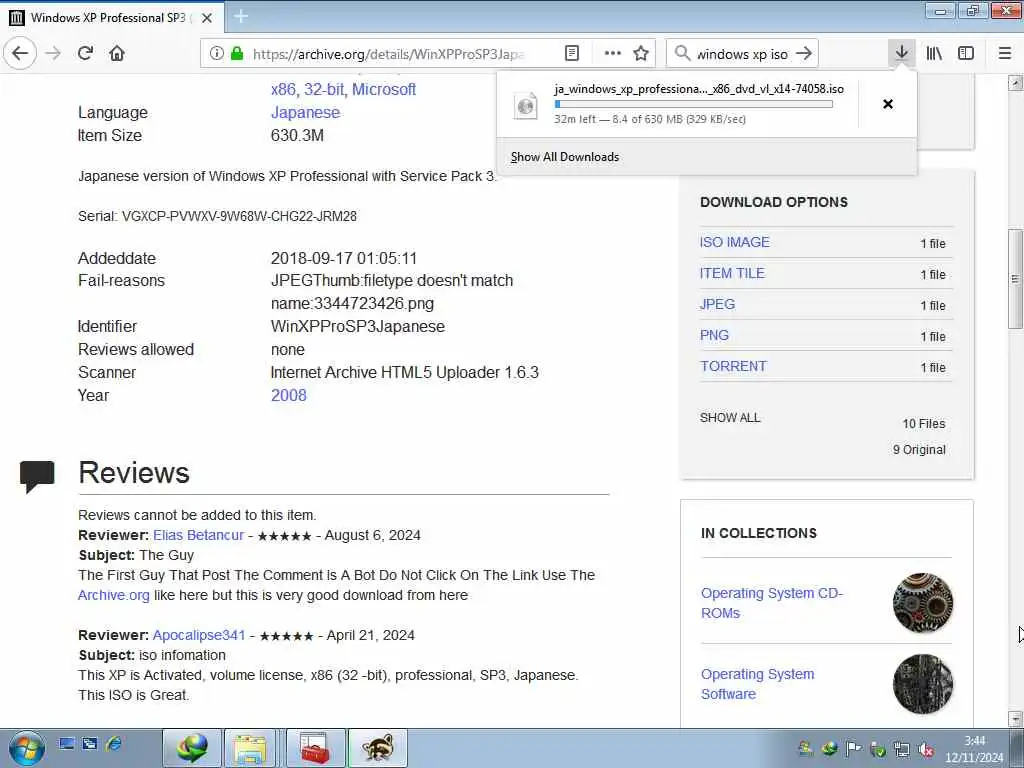Launch Internet Explorer from quick launch
This screenshot has height=768, width=1024.
click(x=113, y=743)
